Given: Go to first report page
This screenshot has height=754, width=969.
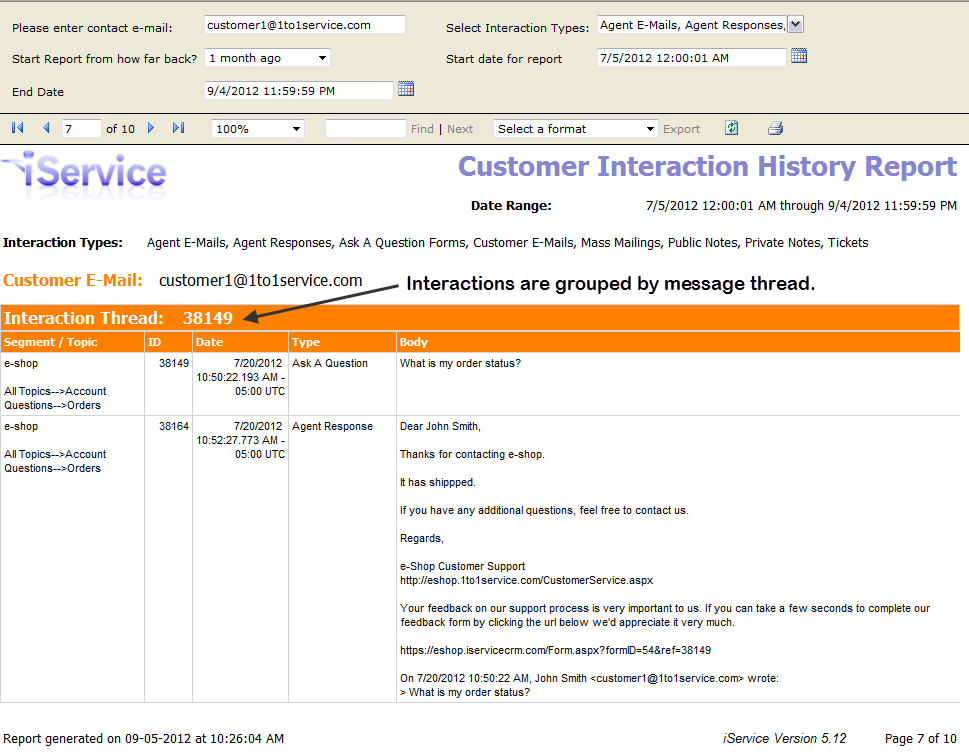Looking at the screenshot, I should tap(17, 128).
